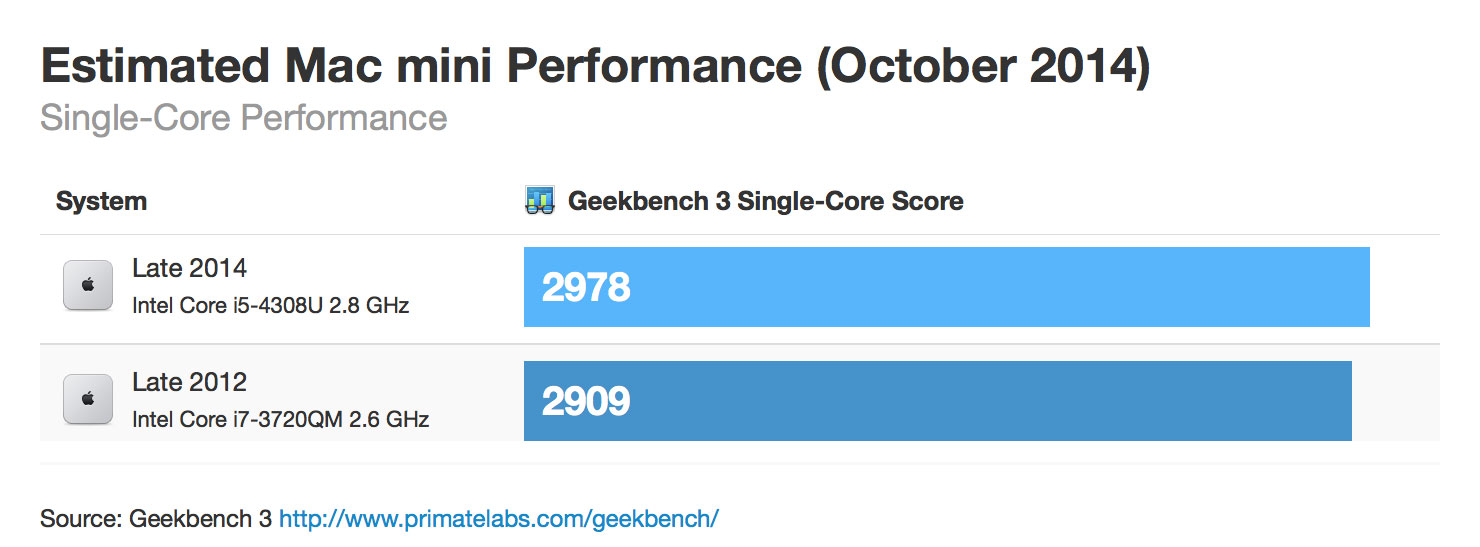Click the Late 2012 Mac mini icon
Screen dimensions: 1480x547
(88, 400)
